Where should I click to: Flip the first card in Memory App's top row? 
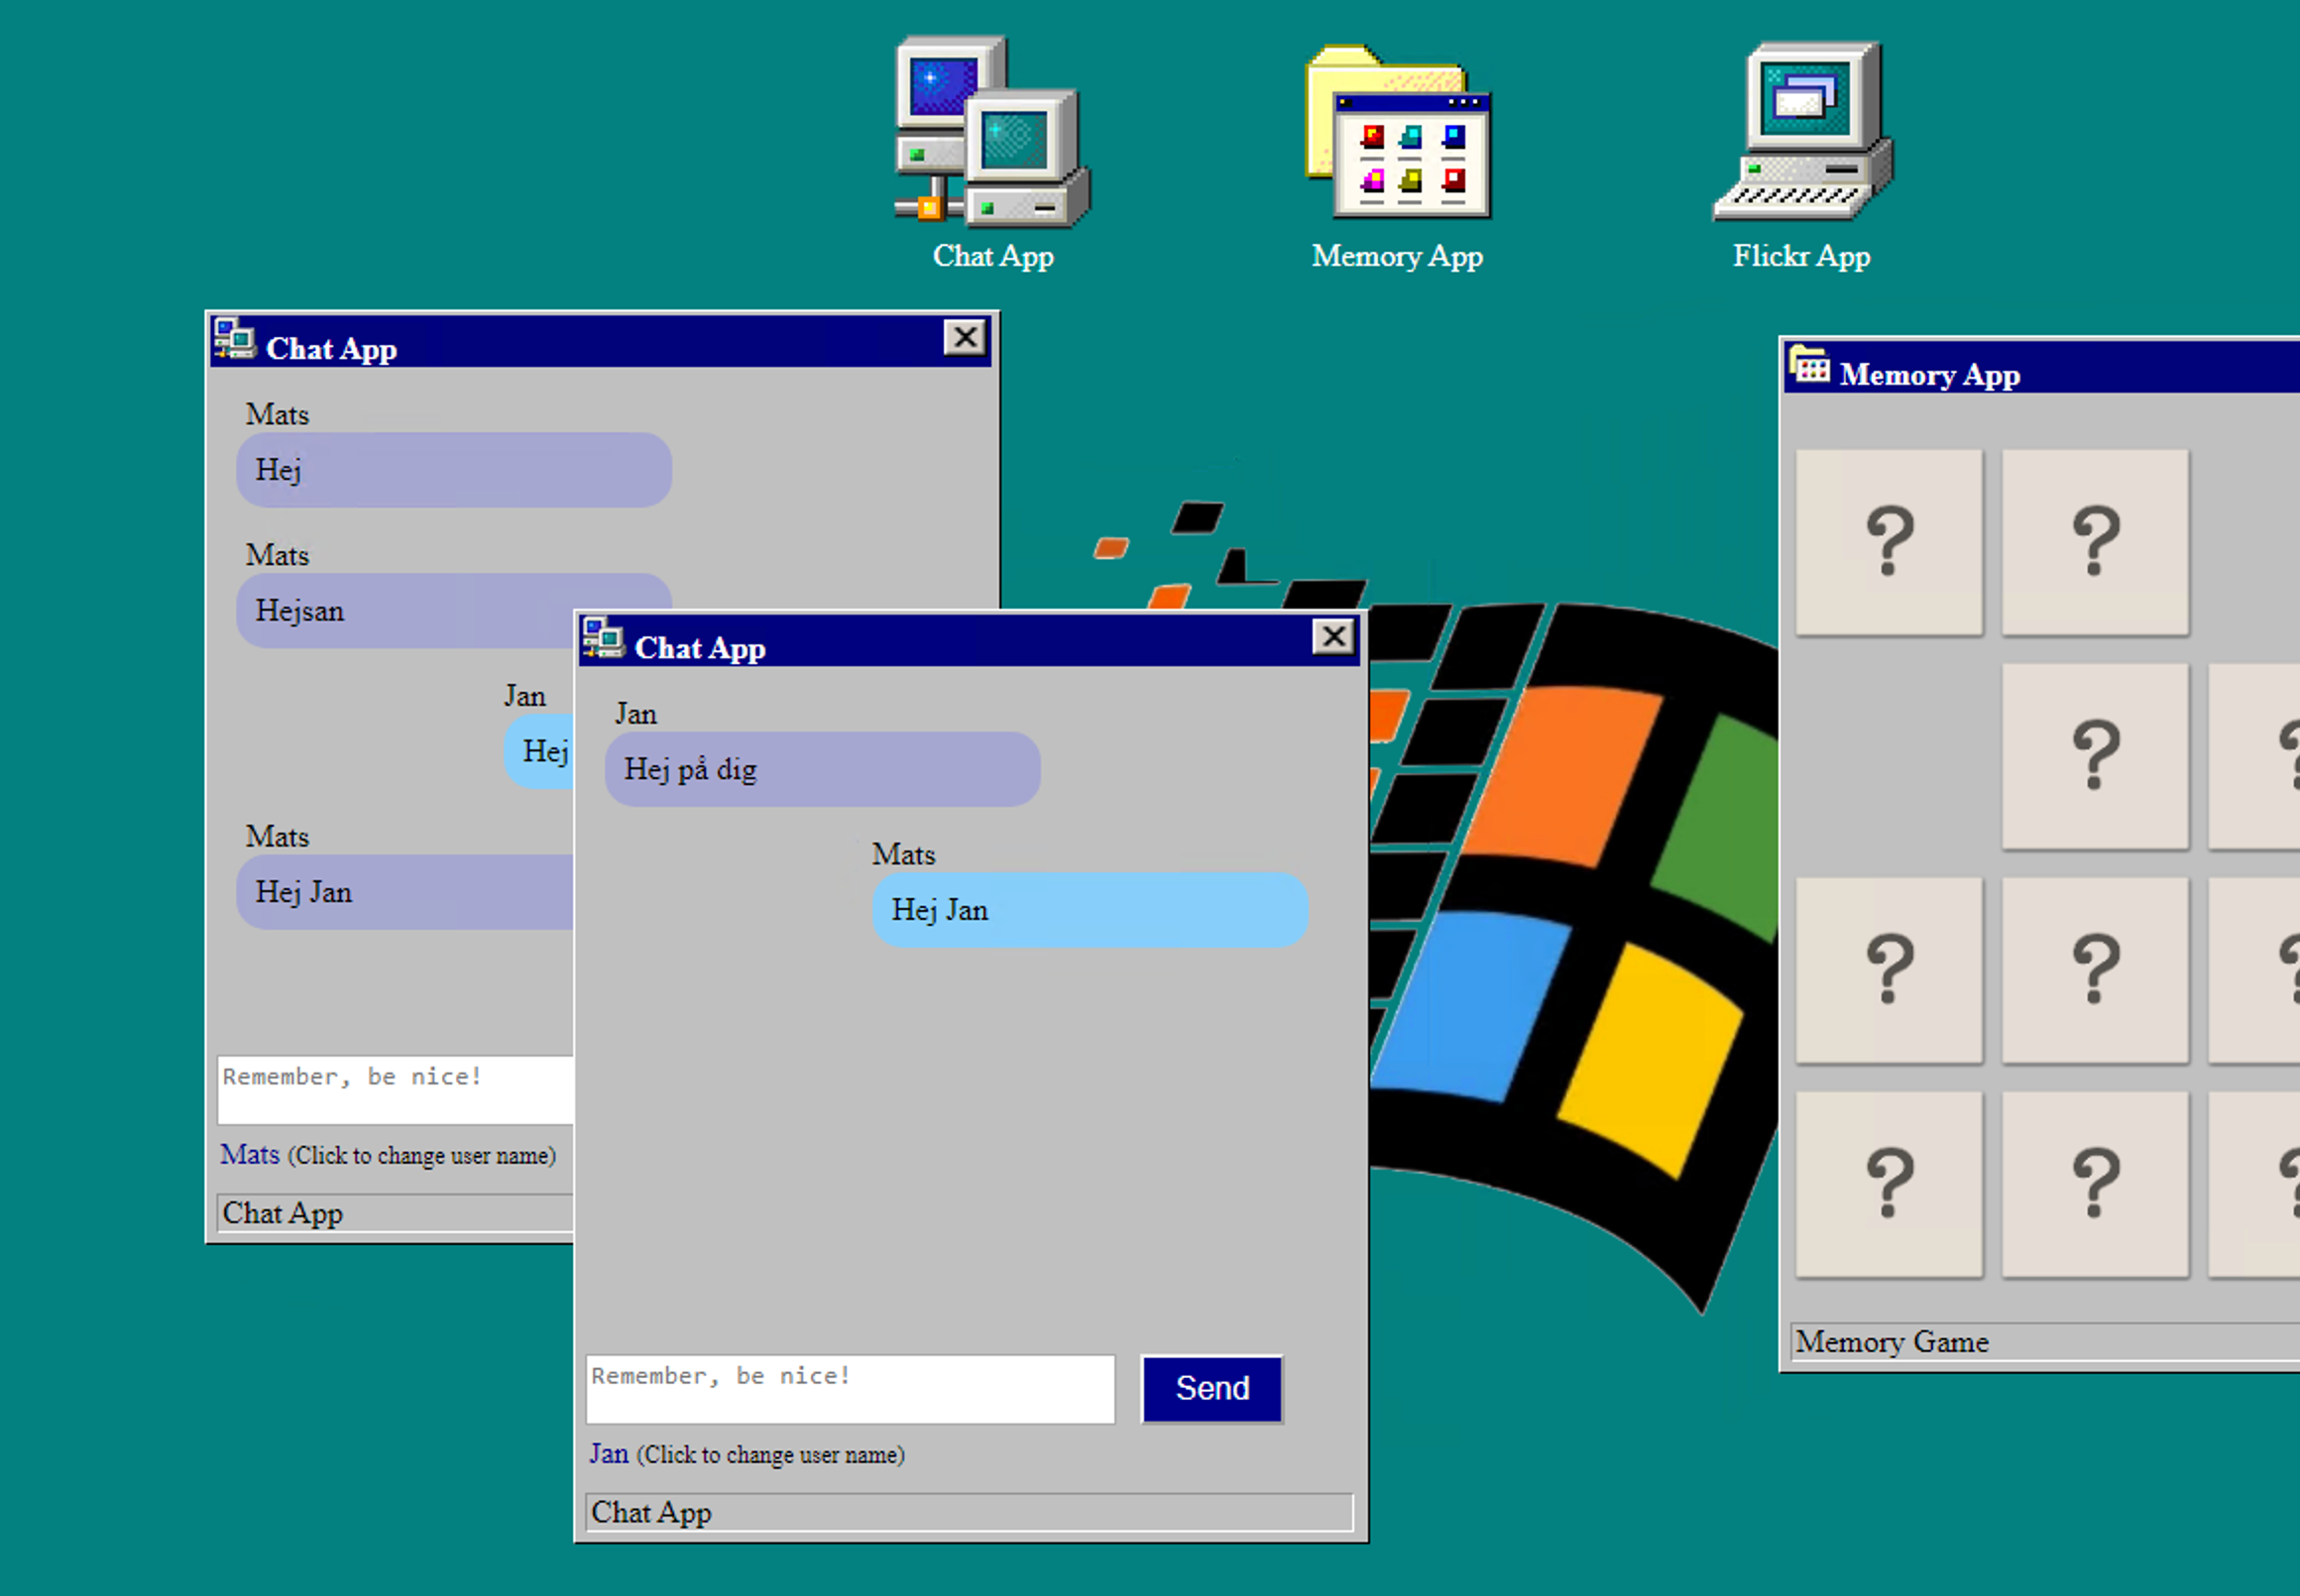tap(1889, 542)
